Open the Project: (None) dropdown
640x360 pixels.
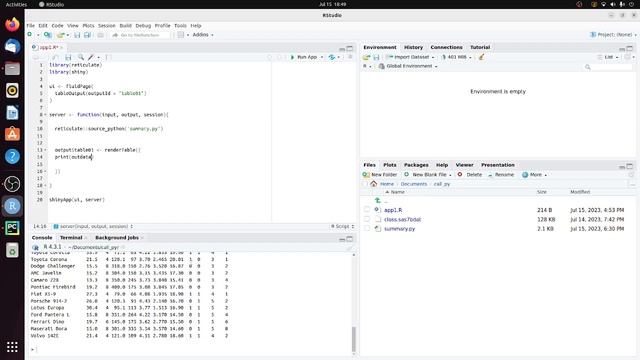click(x=613, y=35)
